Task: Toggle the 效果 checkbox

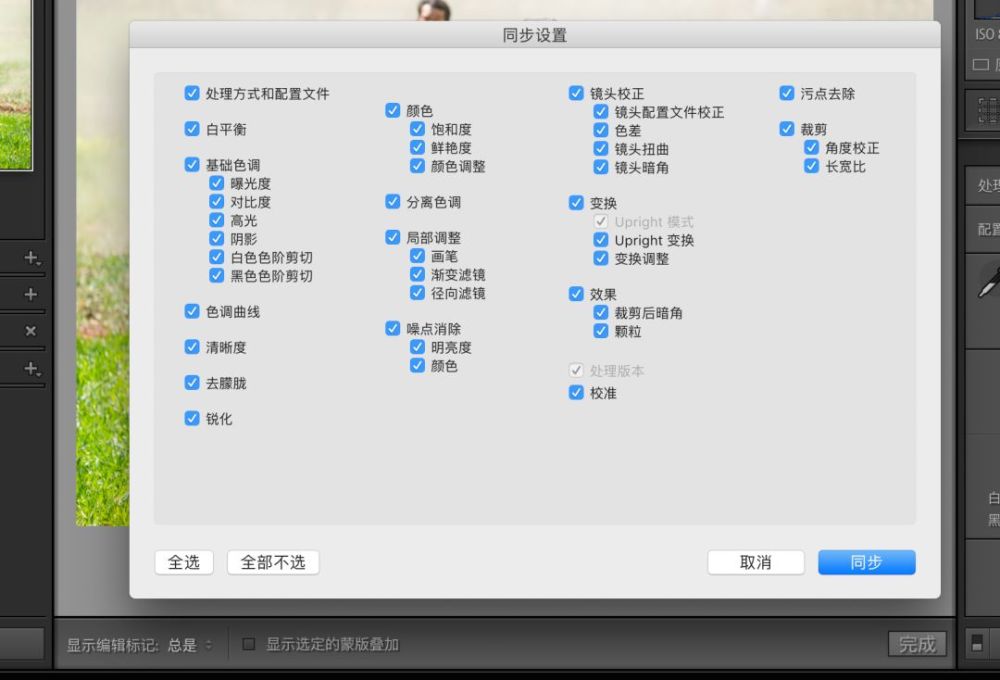Action: tap(577, 294)
